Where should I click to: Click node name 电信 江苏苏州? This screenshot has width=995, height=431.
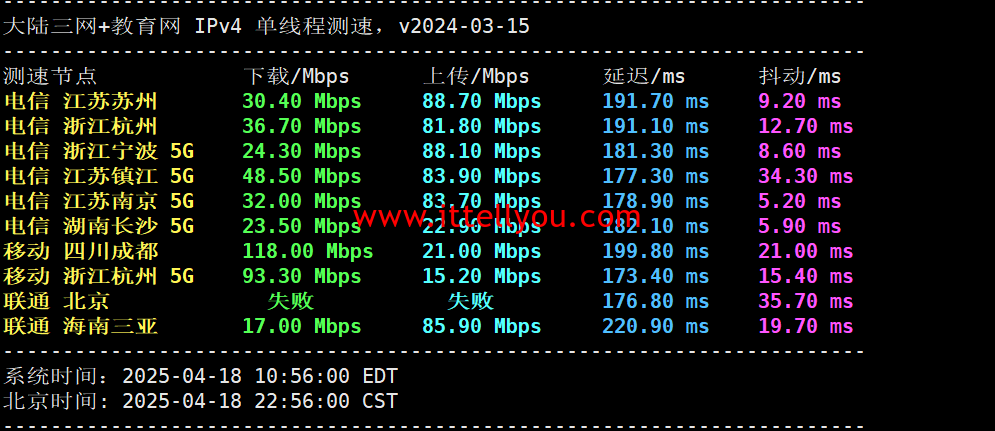[x=81, y=102]
